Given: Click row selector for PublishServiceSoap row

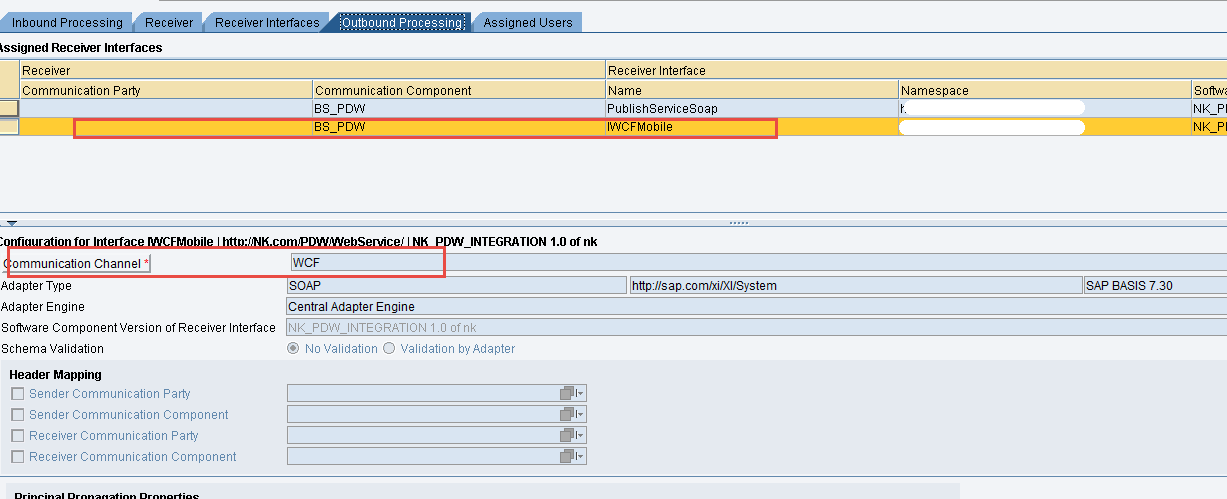Looking at the screenshot, I should [x=9, y=108].
